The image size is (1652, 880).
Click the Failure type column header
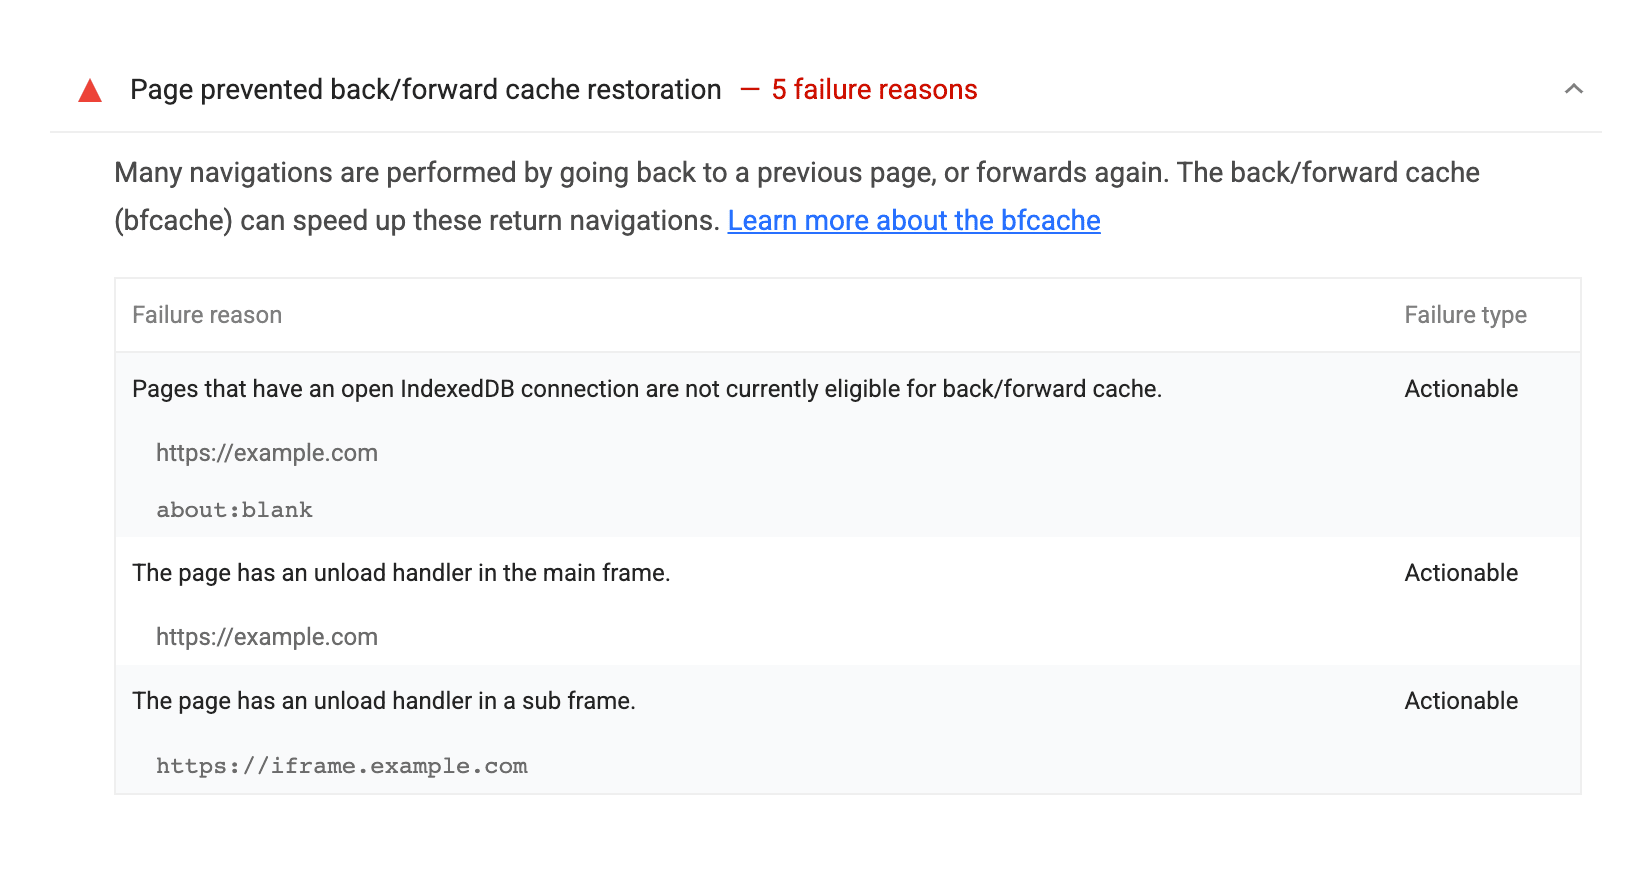coord(1465,315)
